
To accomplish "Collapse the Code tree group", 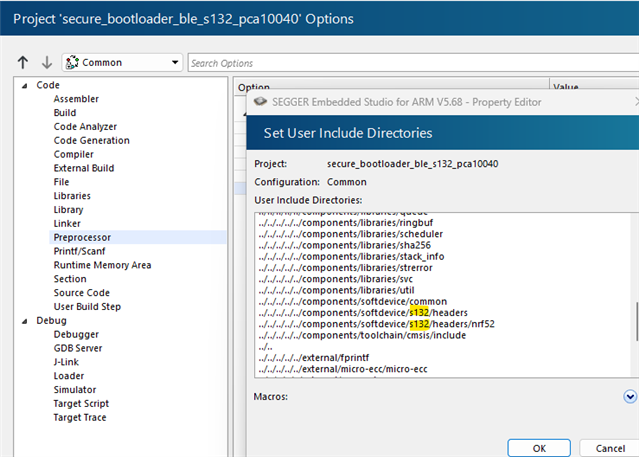I will pyautogui.click(x=24, y=86).
